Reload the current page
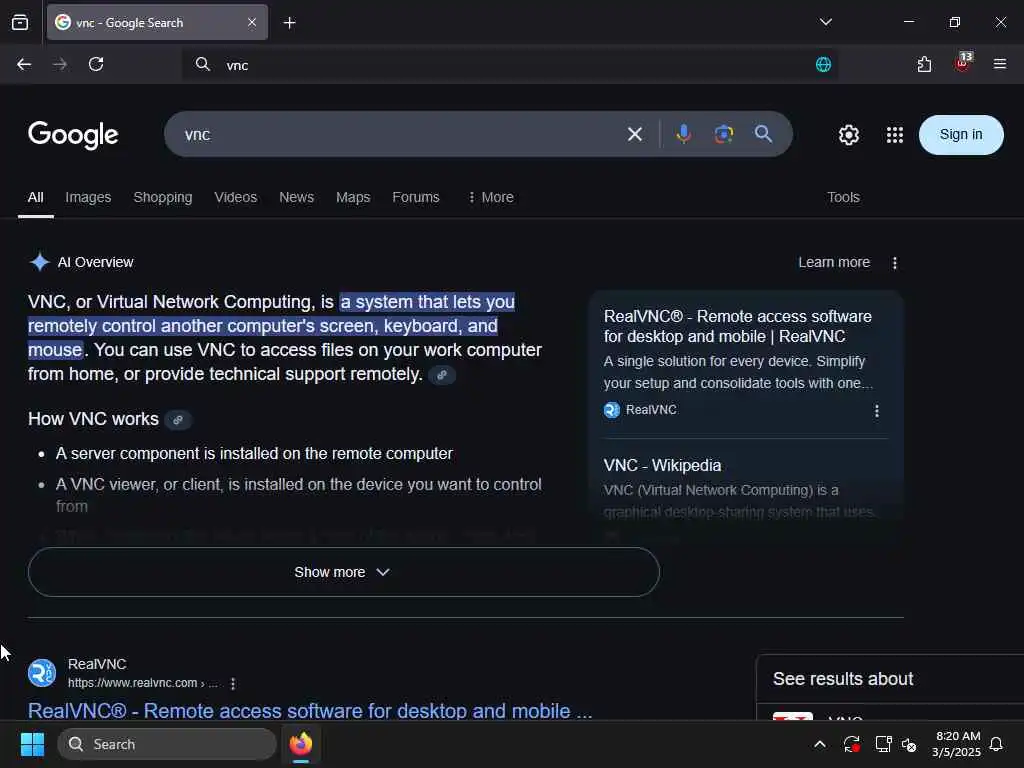Viewport: 1024px width, 768px height. click(96, 64)
